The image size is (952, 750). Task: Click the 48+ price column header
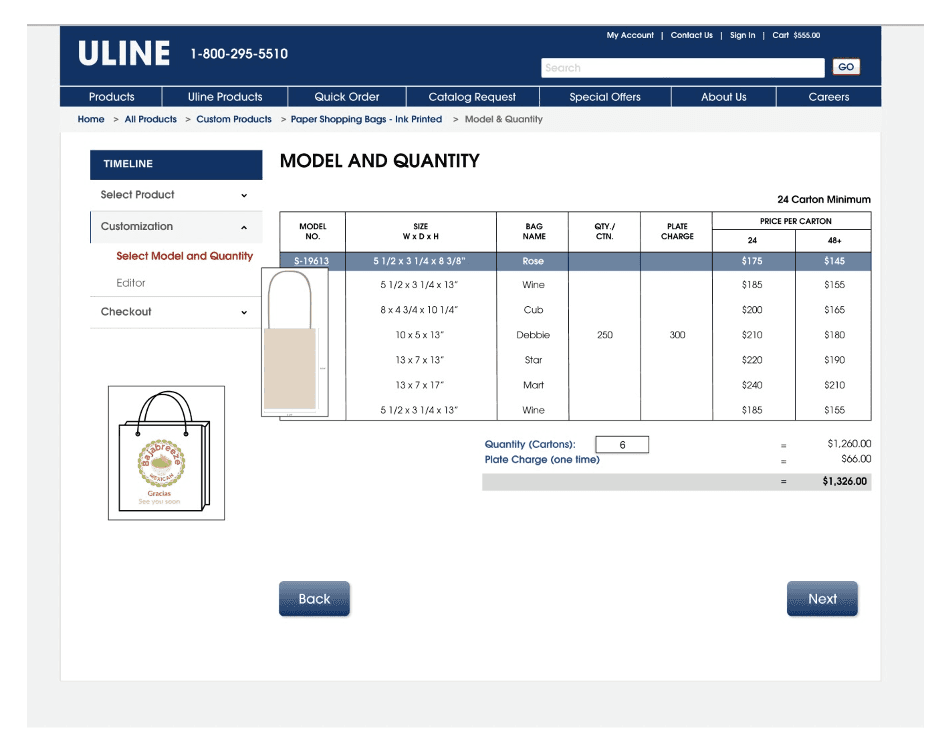834,240
